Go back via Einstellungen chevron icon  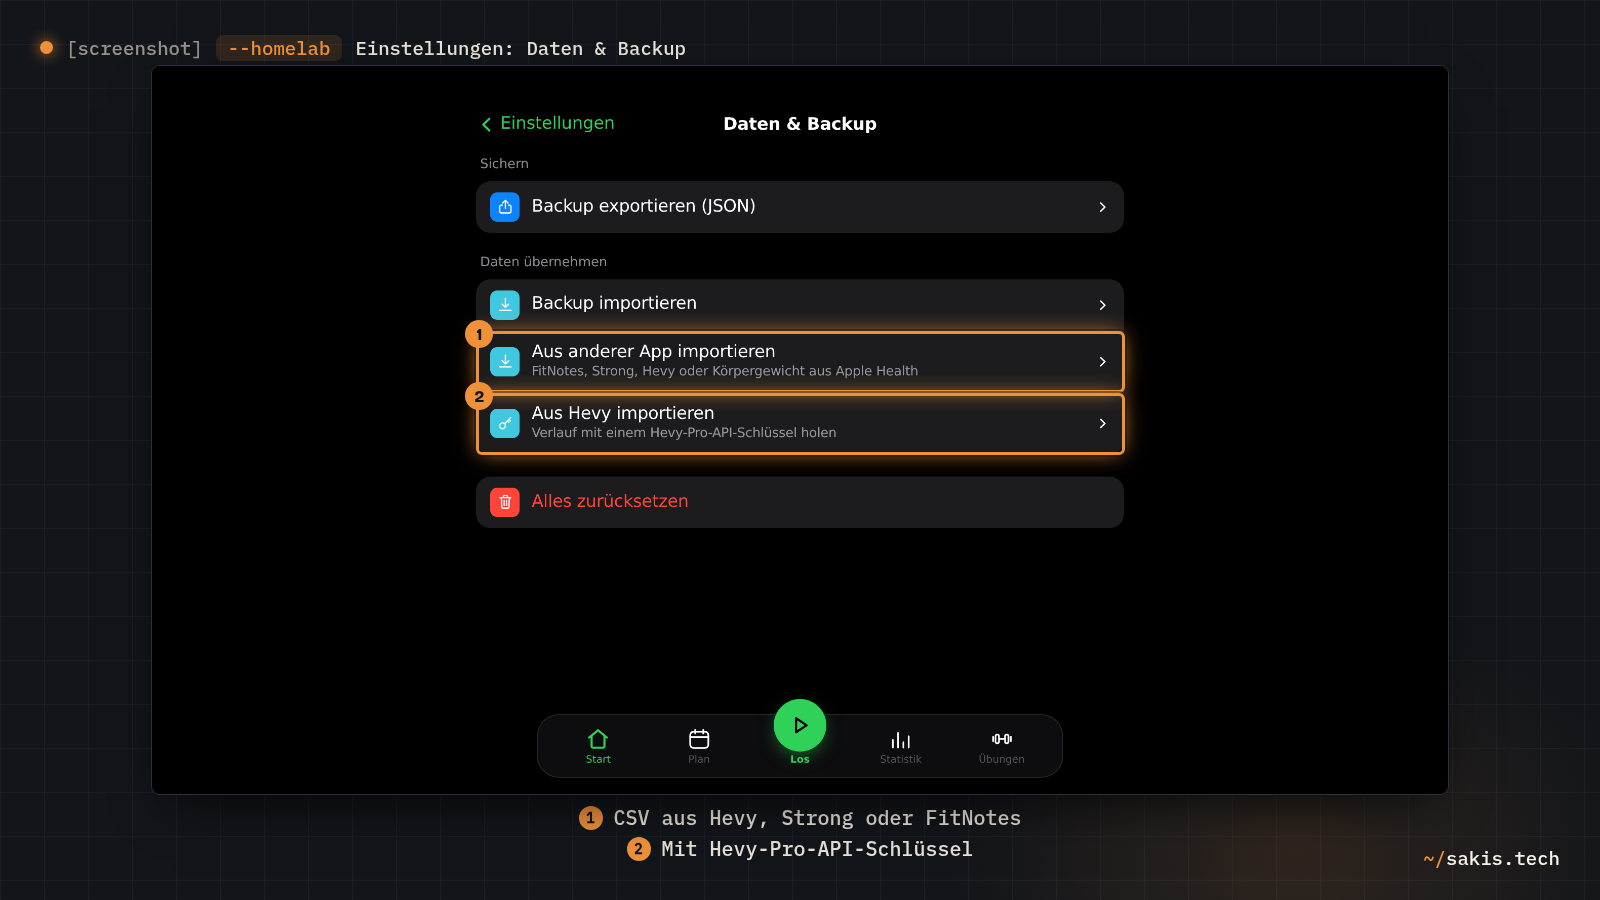pos(487,124)
